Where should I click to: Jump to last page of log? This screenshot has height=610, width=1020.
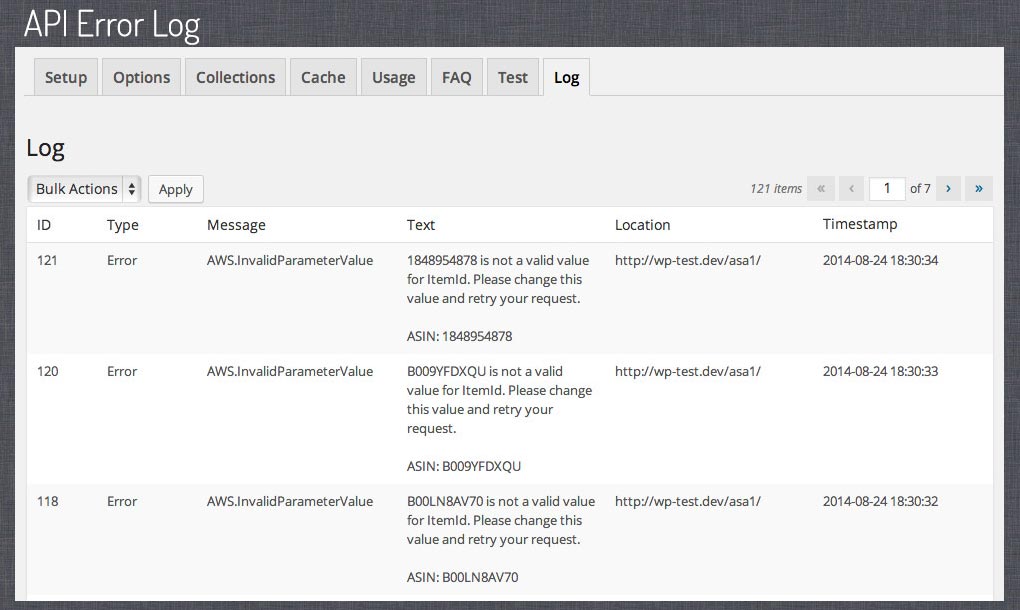click(978, 189)
